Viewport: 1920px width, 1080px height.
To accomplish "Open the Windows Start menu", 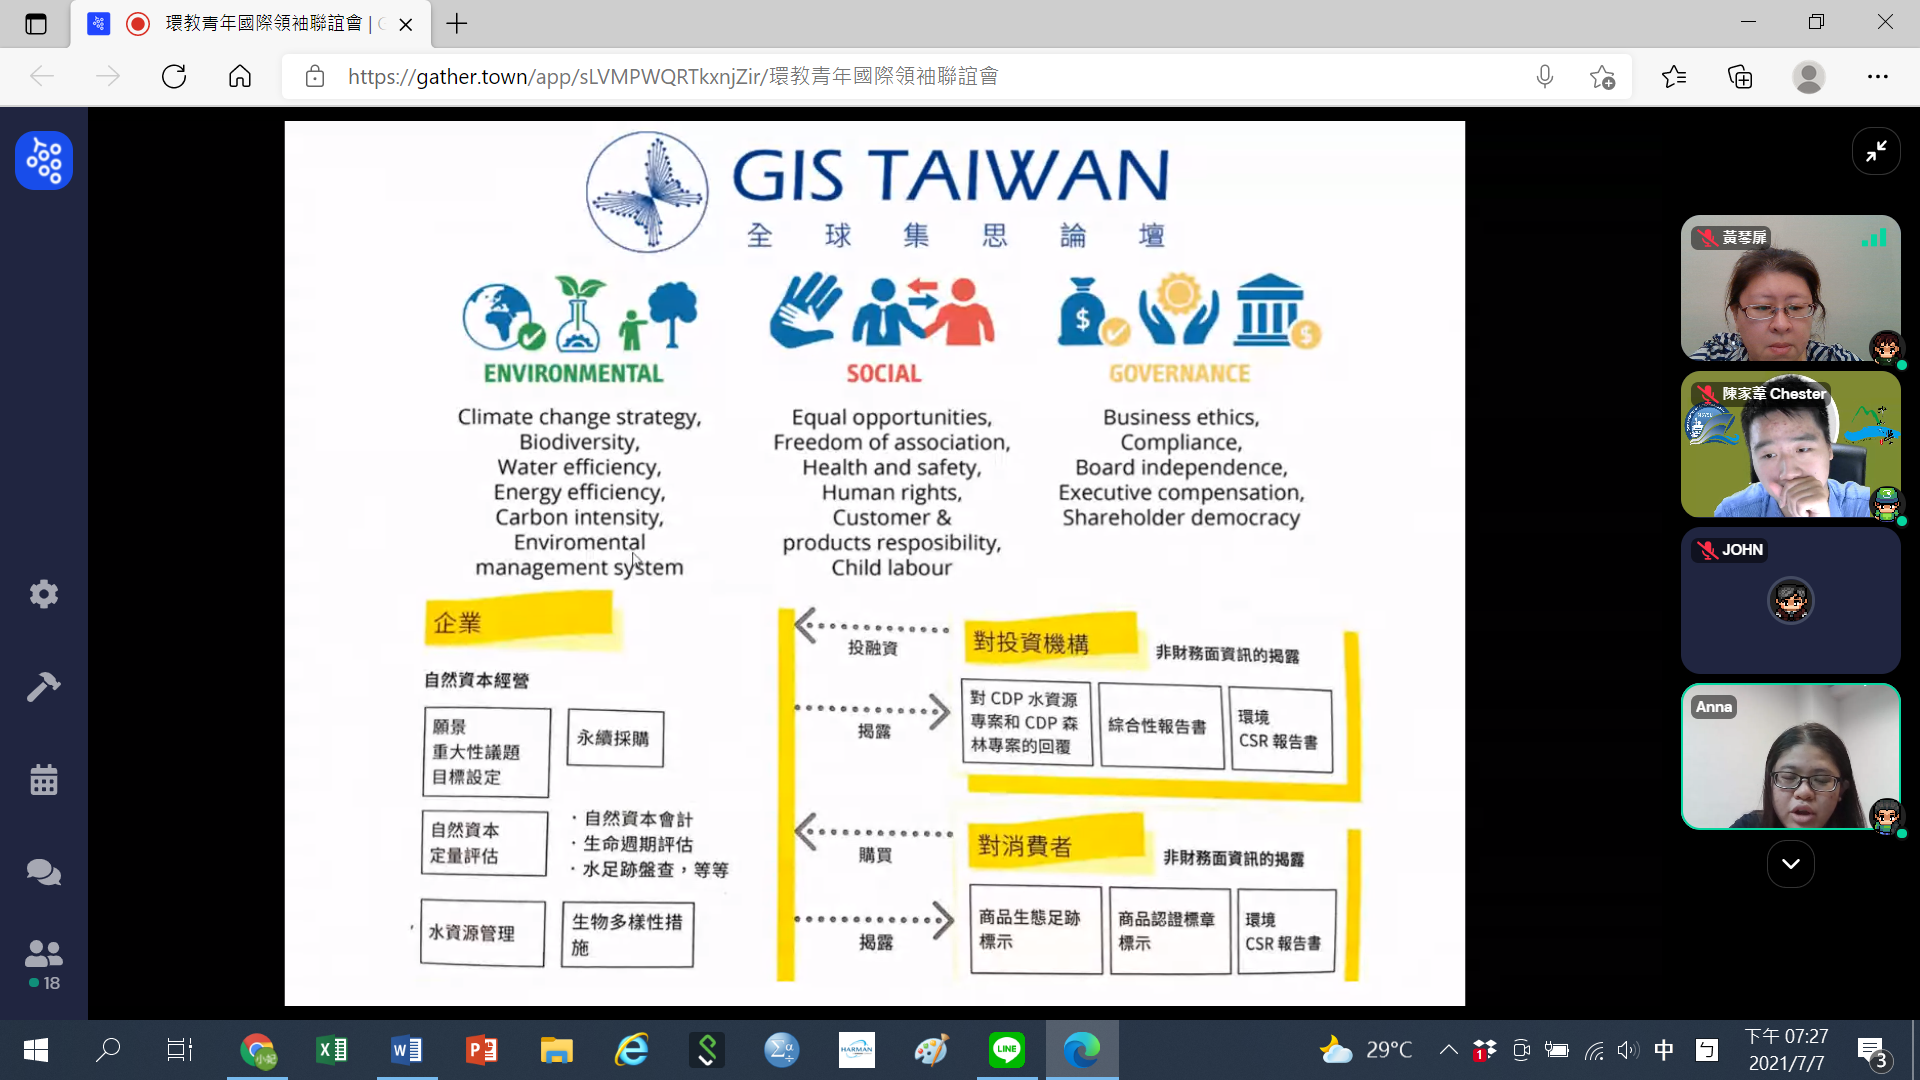I will [36, 1050].
